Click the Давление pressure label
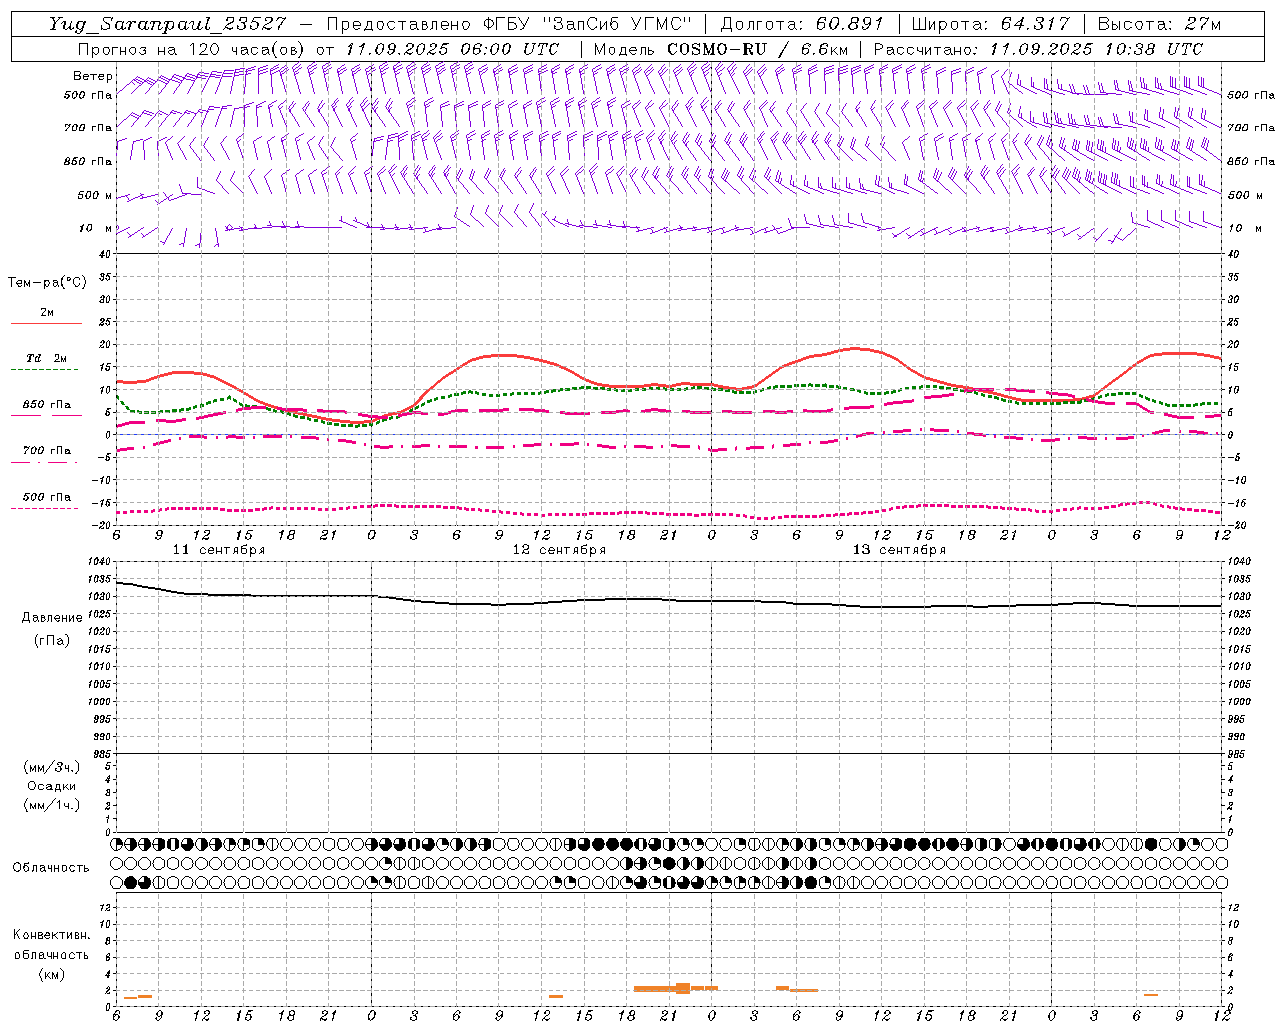1280x1024 pixels. [x=51, y=618]
